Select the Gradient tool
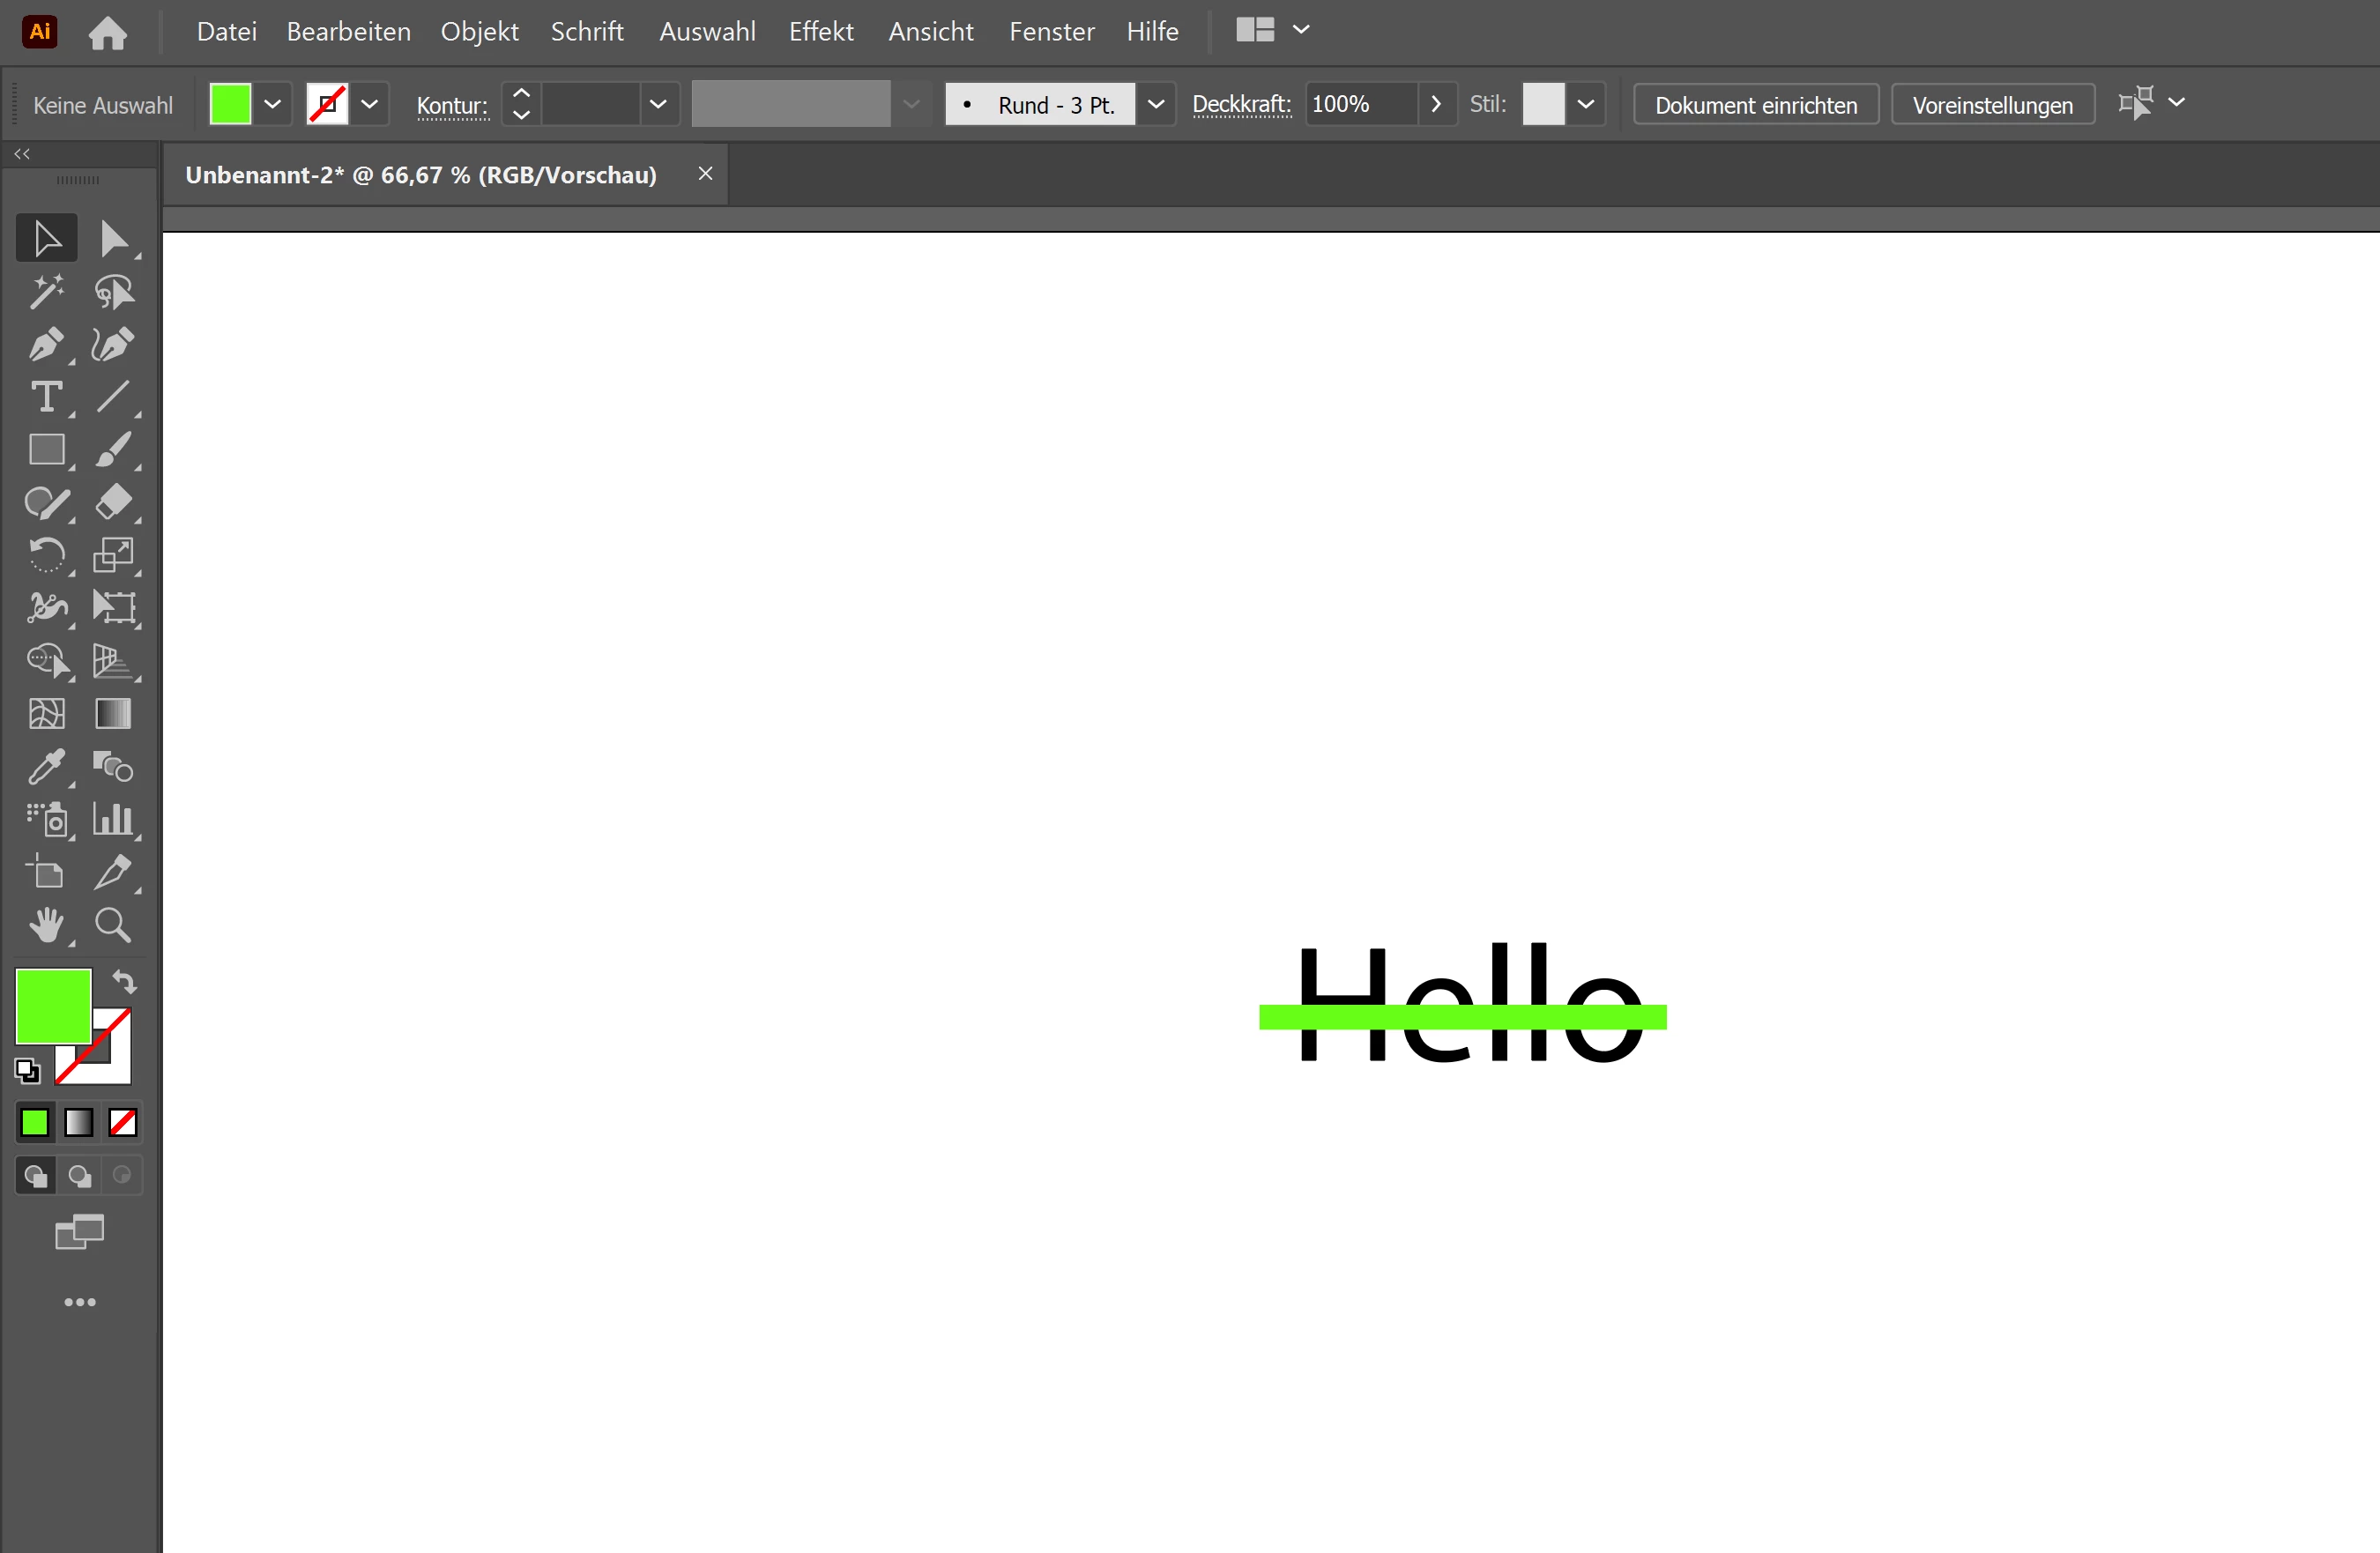The image size is (2380, 1553). click(113, 714)
